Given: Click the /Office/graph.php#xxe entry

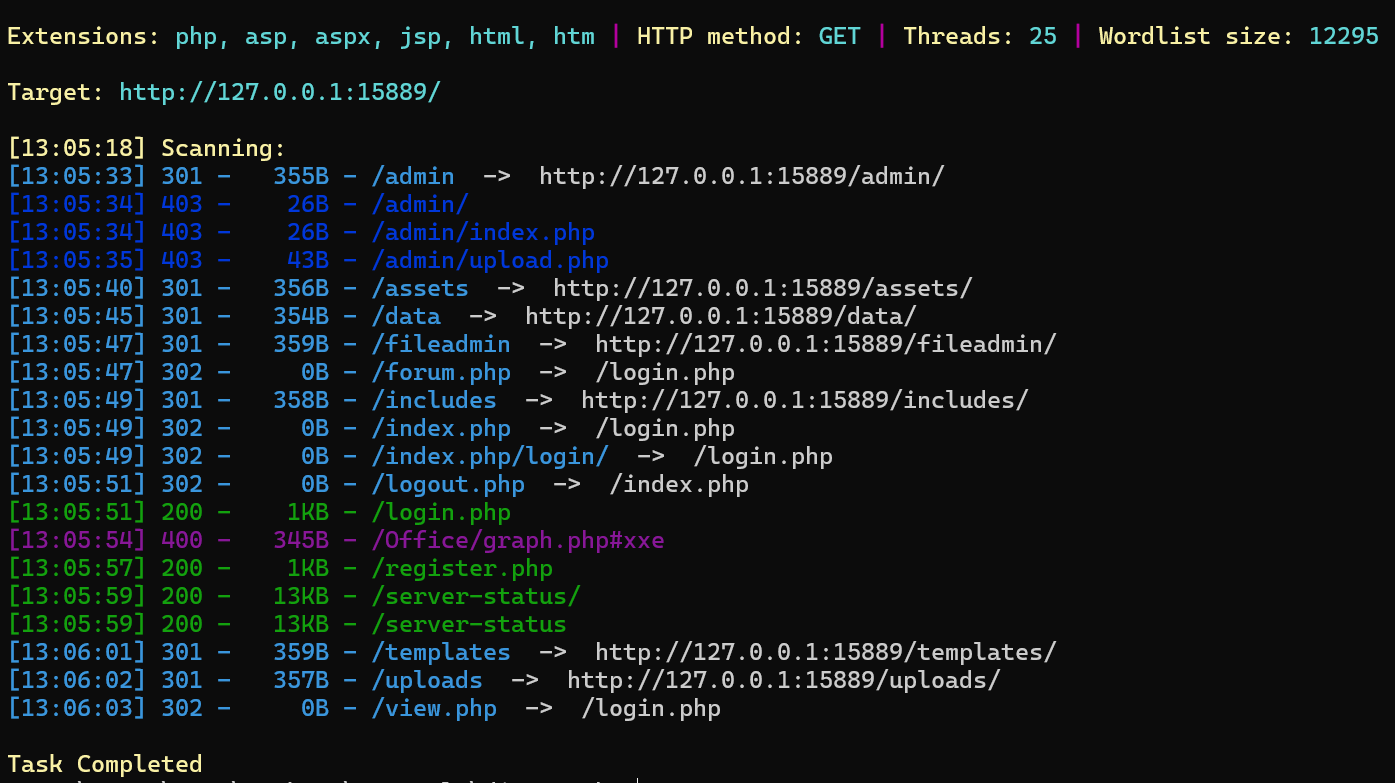Looking at the screenshot, I should pyautogui.click(x=518, y=541).
